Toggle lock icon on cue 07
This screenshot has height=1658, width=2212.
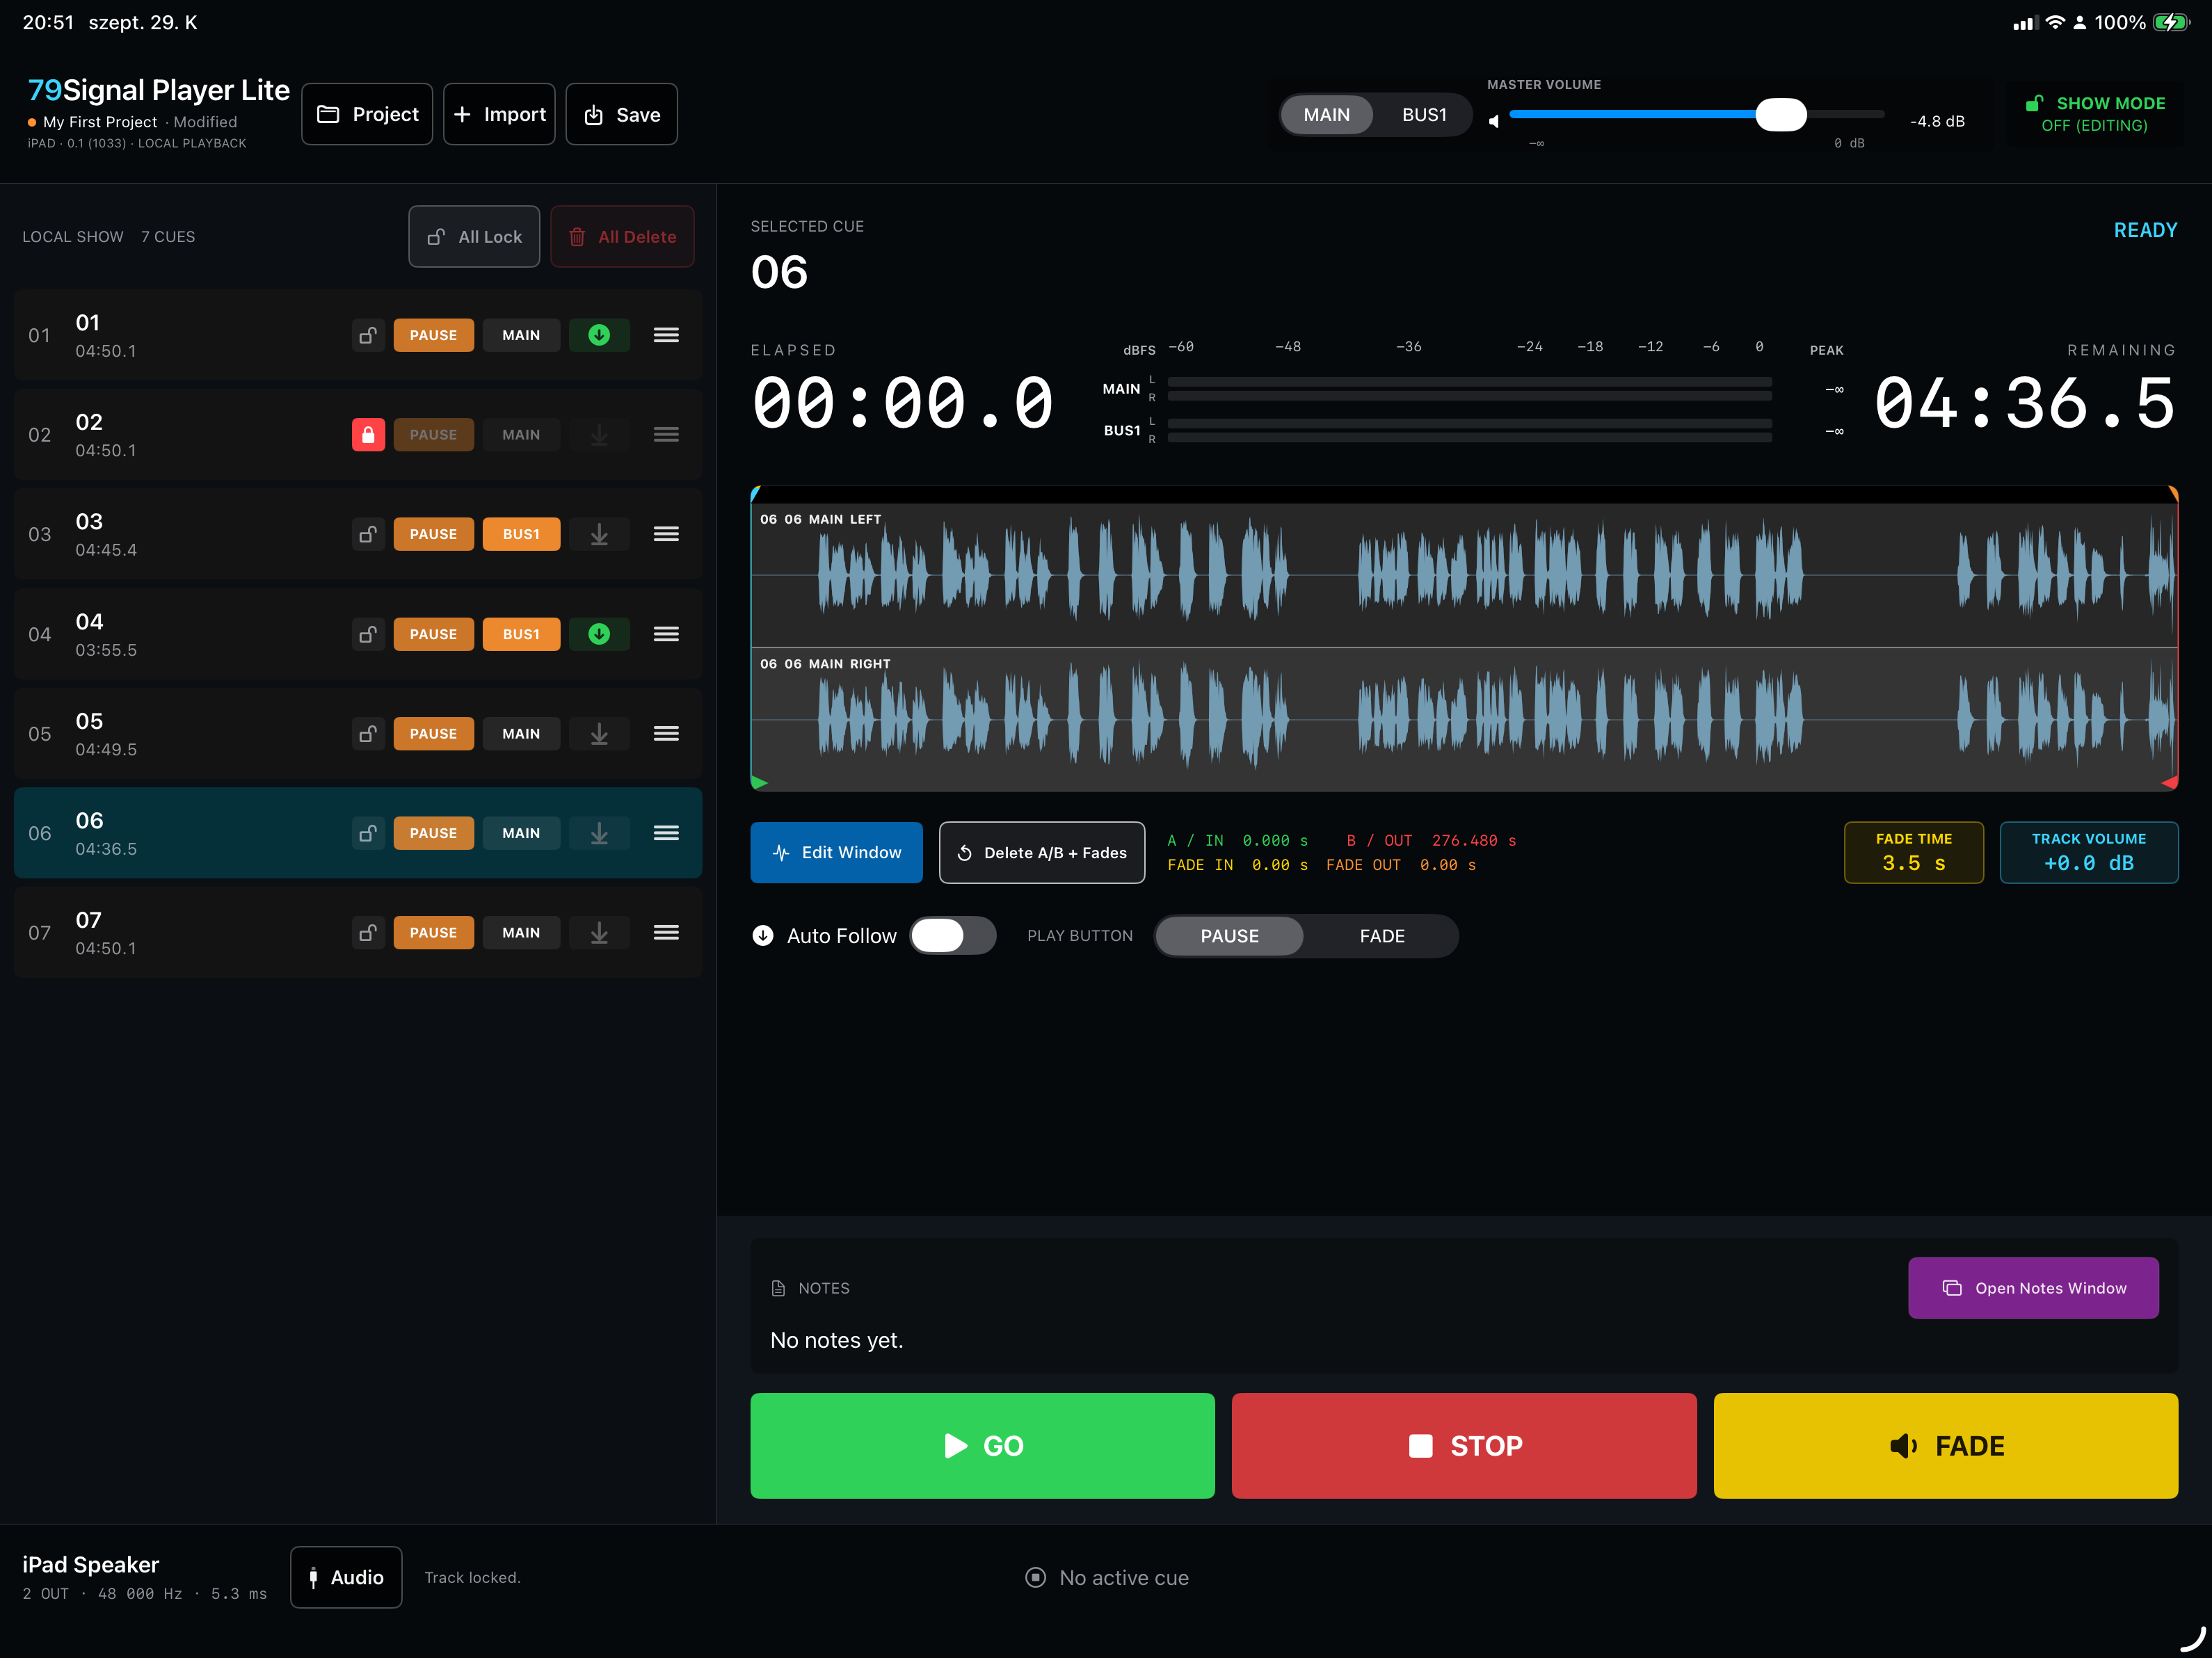[x=368, y=933]
